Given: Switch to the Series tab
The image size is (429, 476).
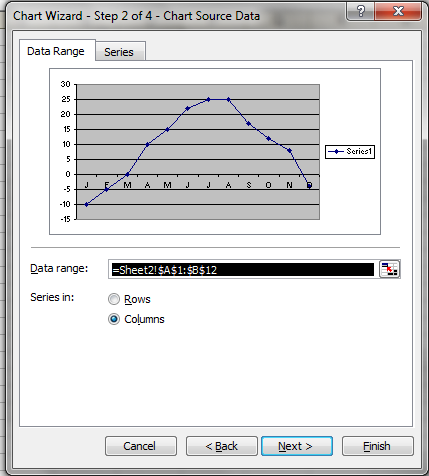Looking at the screenshot, I should [x=120, y=52].
